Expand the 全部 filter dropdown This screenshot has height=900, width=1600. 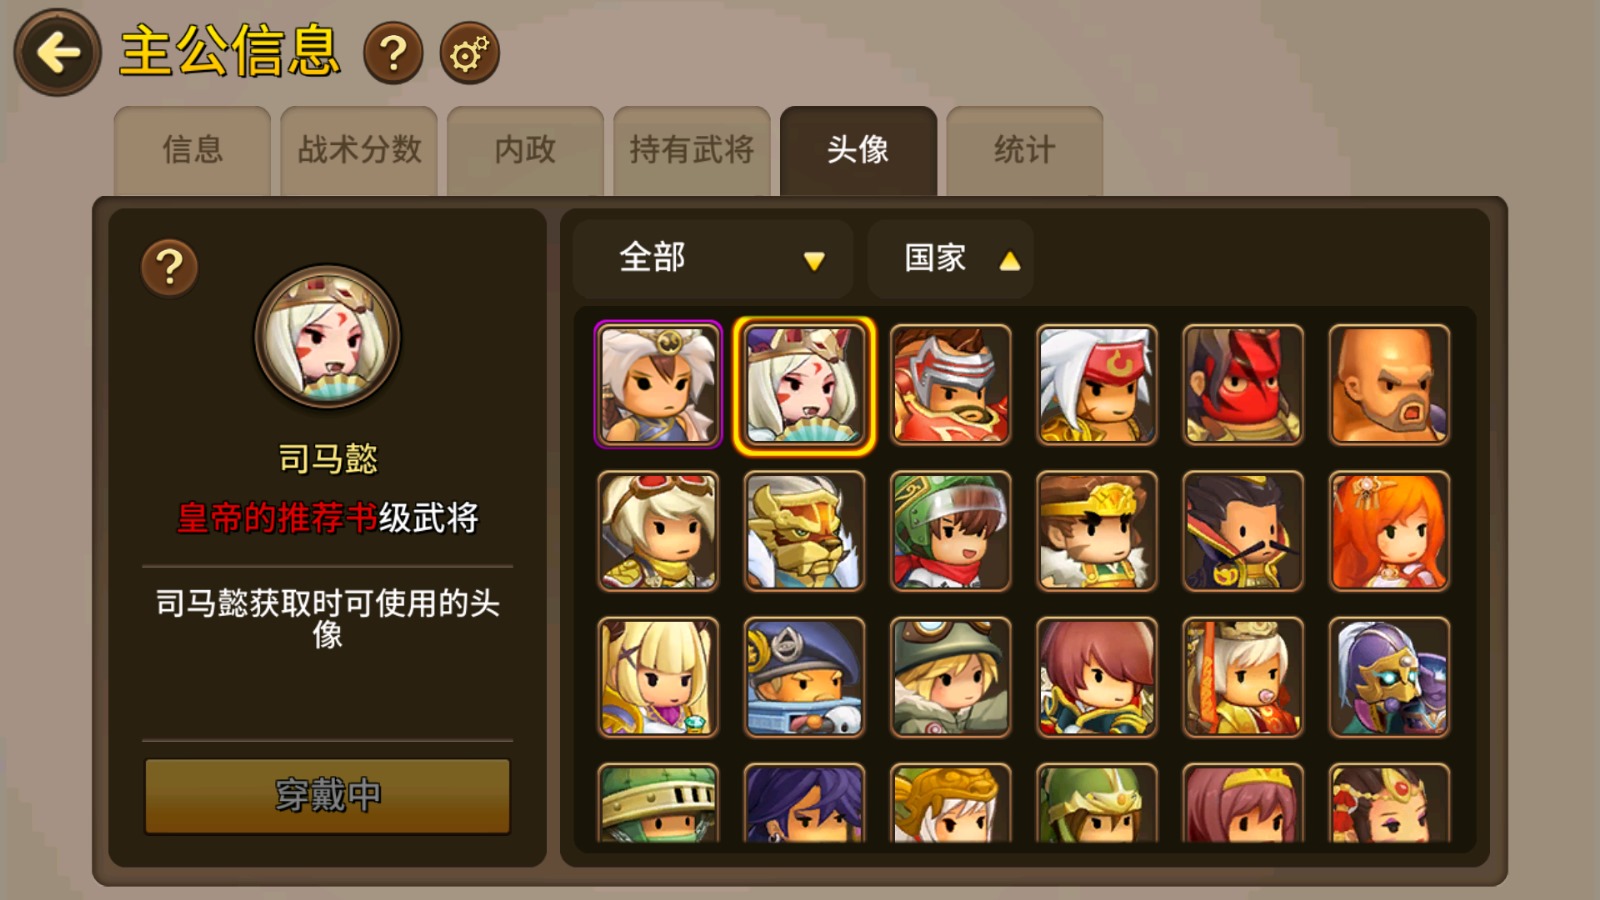click(x=713, y=259)
